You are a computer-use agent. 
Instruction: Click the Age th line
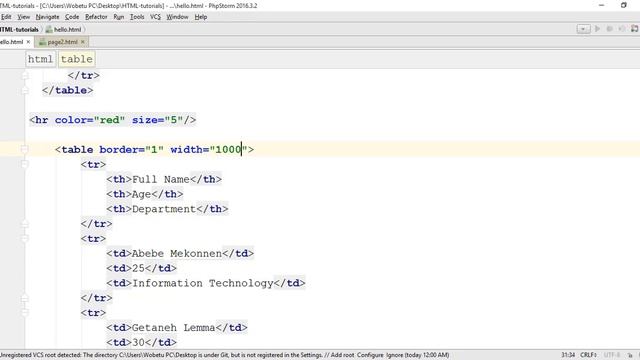[145, 194]
